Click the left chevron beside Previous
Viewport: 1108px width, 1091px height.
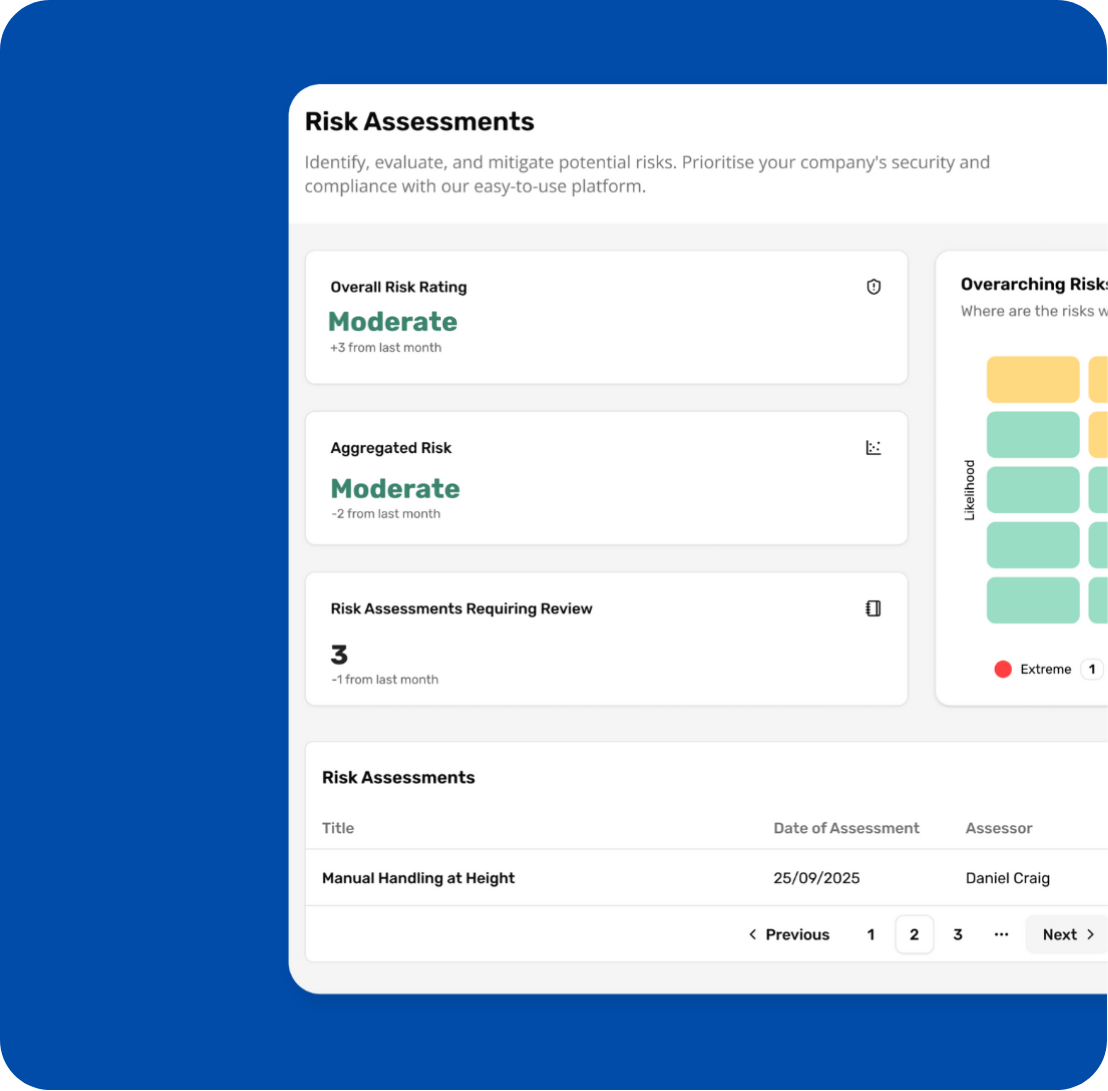coord(753,934)
